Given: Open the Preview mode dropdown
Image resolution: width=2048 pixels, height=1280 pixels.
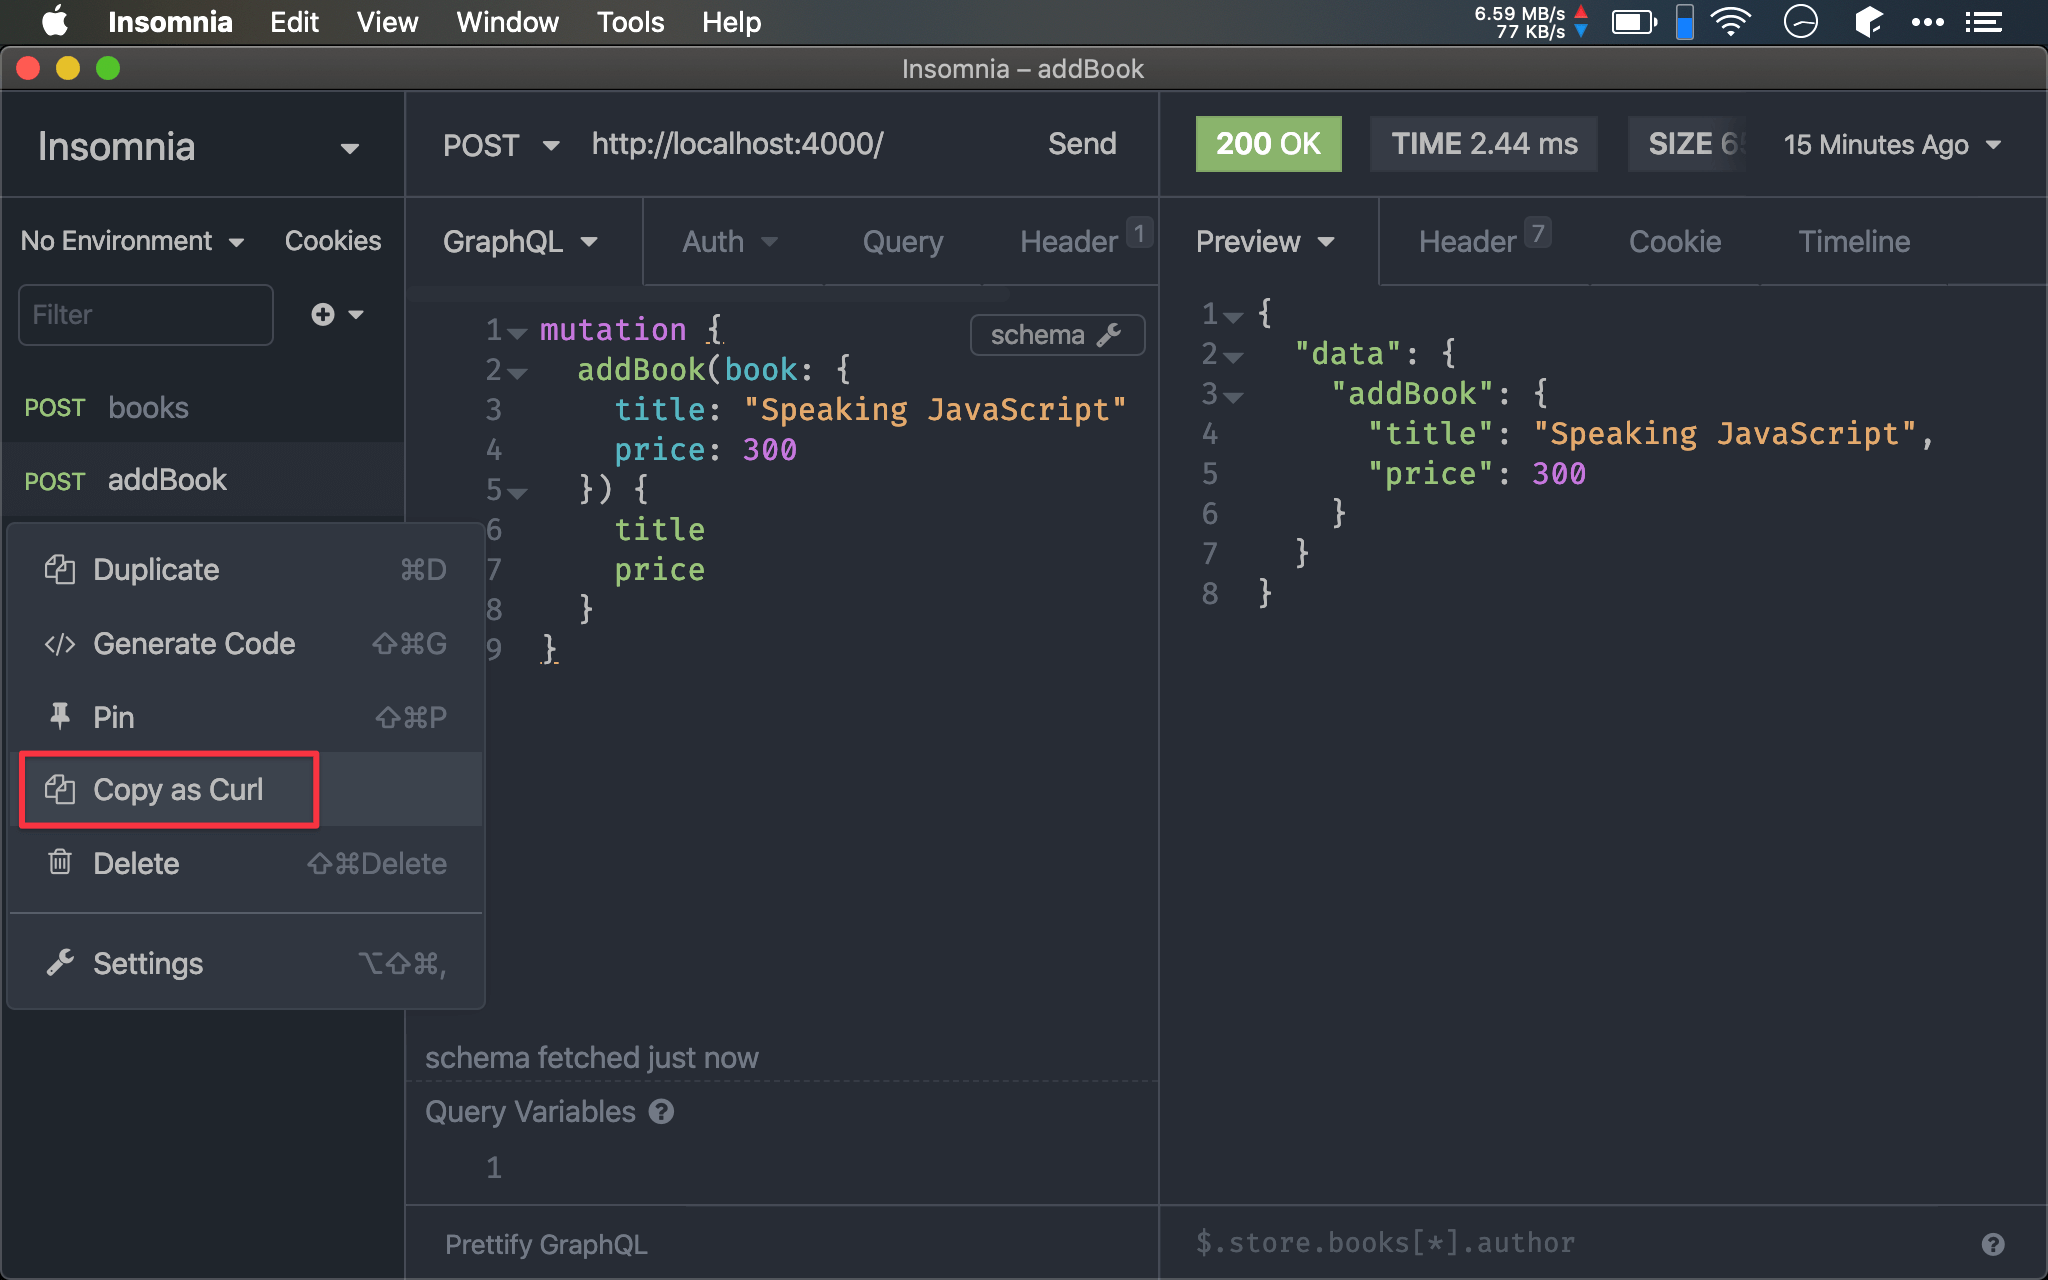Looking at the screenshot, I should pos(1265,242).
